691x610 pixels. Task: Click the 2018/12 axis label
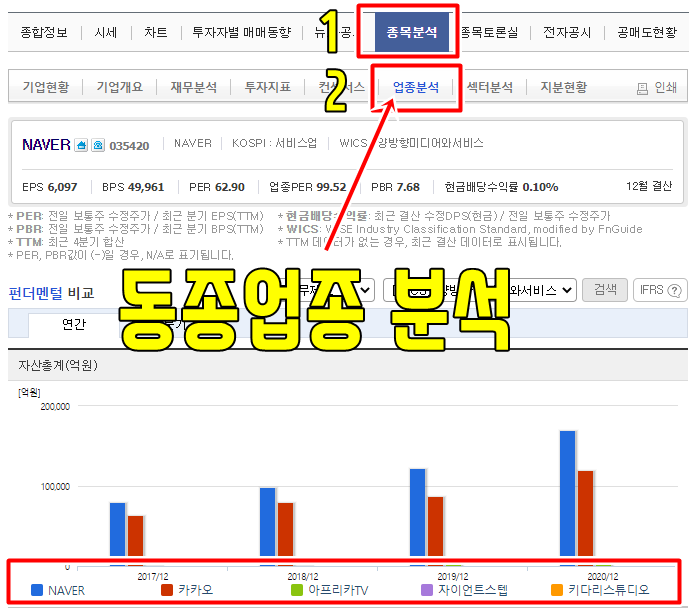(303, 577)
